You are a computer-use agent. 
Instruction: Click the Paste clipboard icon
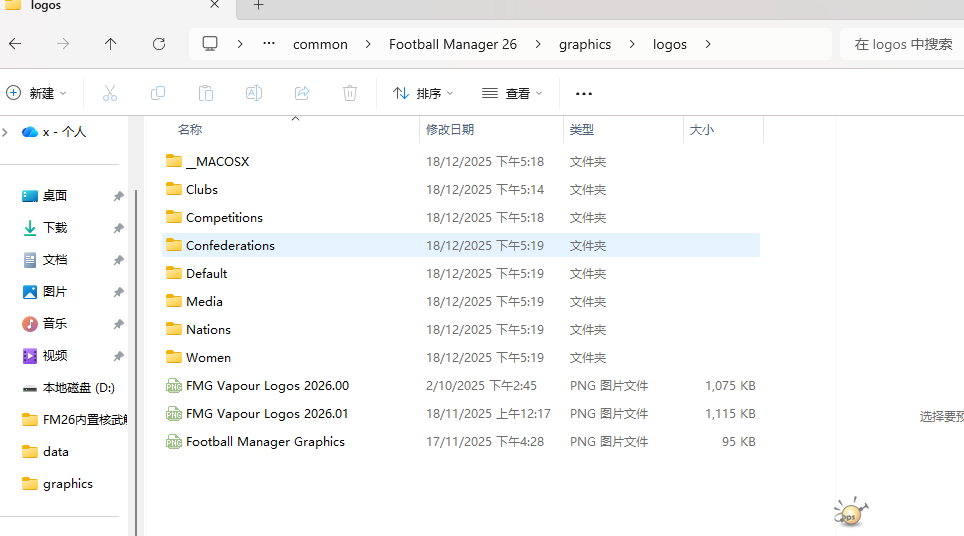[x=206, y=93]
